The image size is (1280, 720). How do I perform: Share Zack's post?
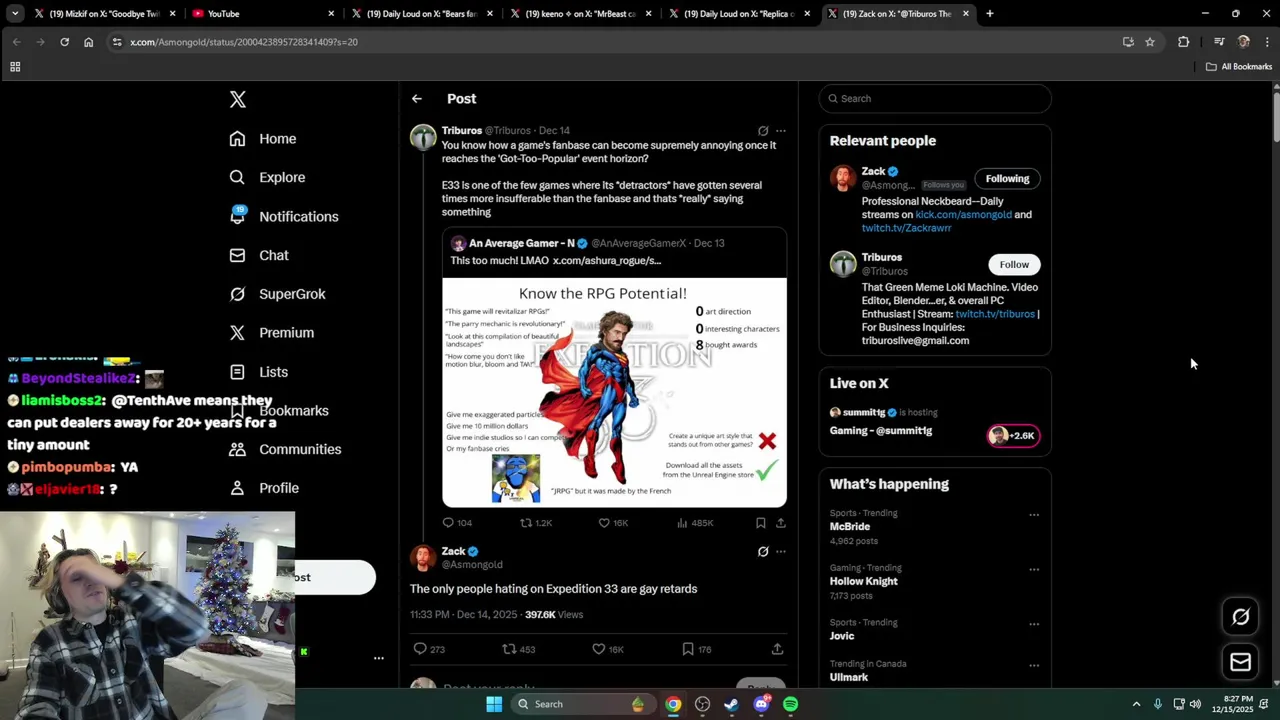tap(777, 649)
